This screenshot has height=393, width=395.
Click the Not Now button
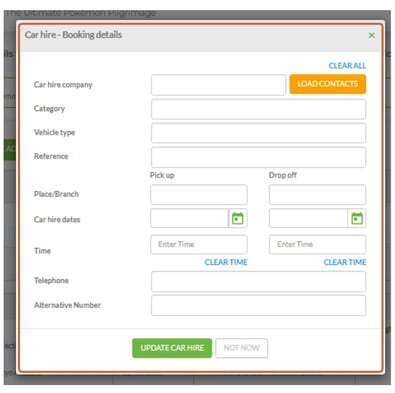click(241, 348)
